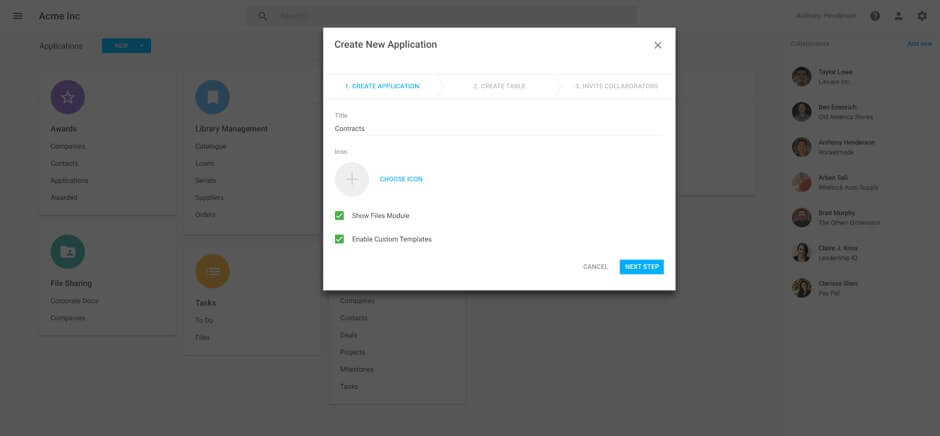The image size is (940, 436).
Task: Click the Title input field containing Contracts
Action: pyautogui.click(x=498, y=129)
